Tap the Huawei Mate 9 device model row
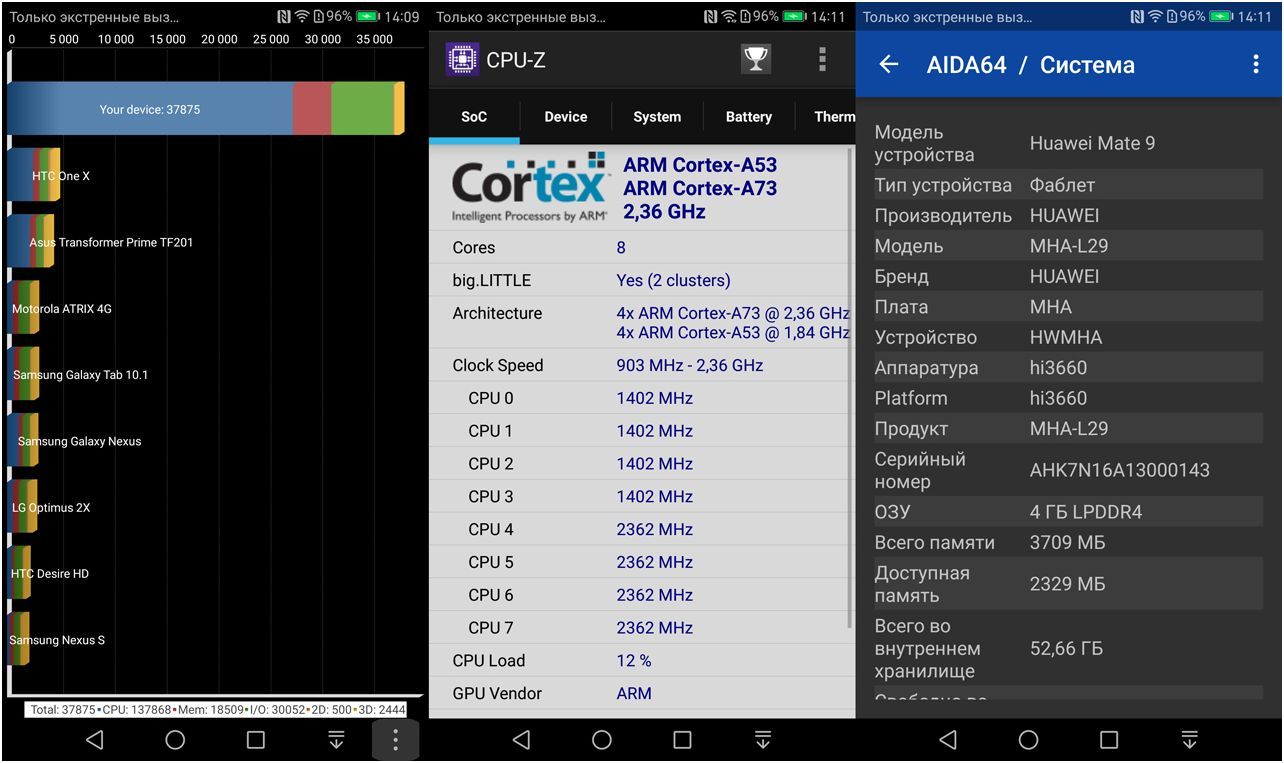 (x=1068, y=144)
